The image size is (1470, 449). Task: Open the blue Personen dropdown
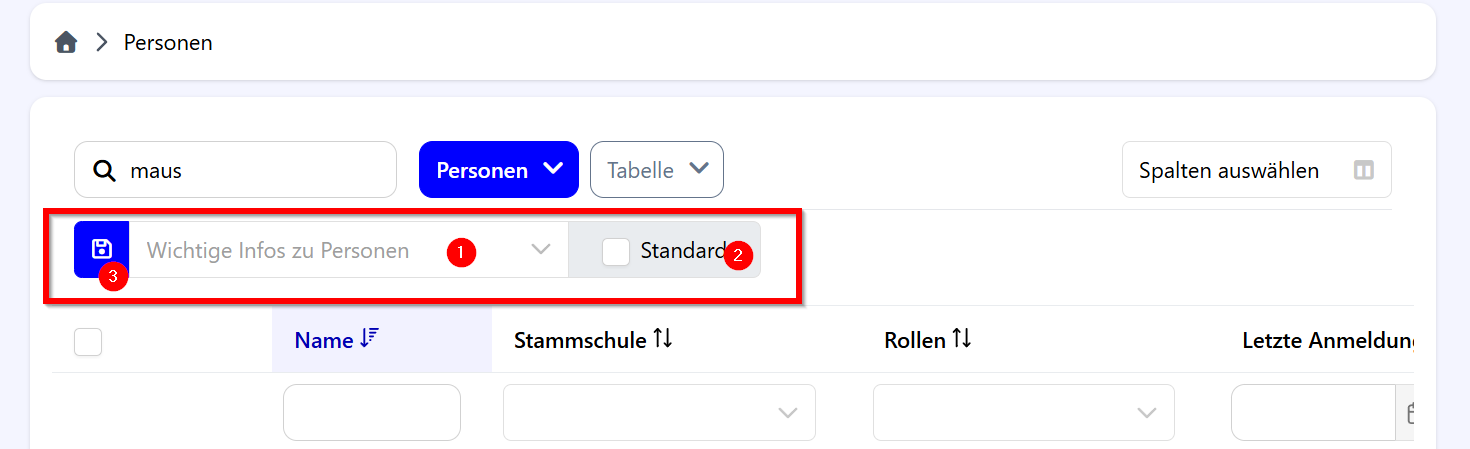coord(498,170)
